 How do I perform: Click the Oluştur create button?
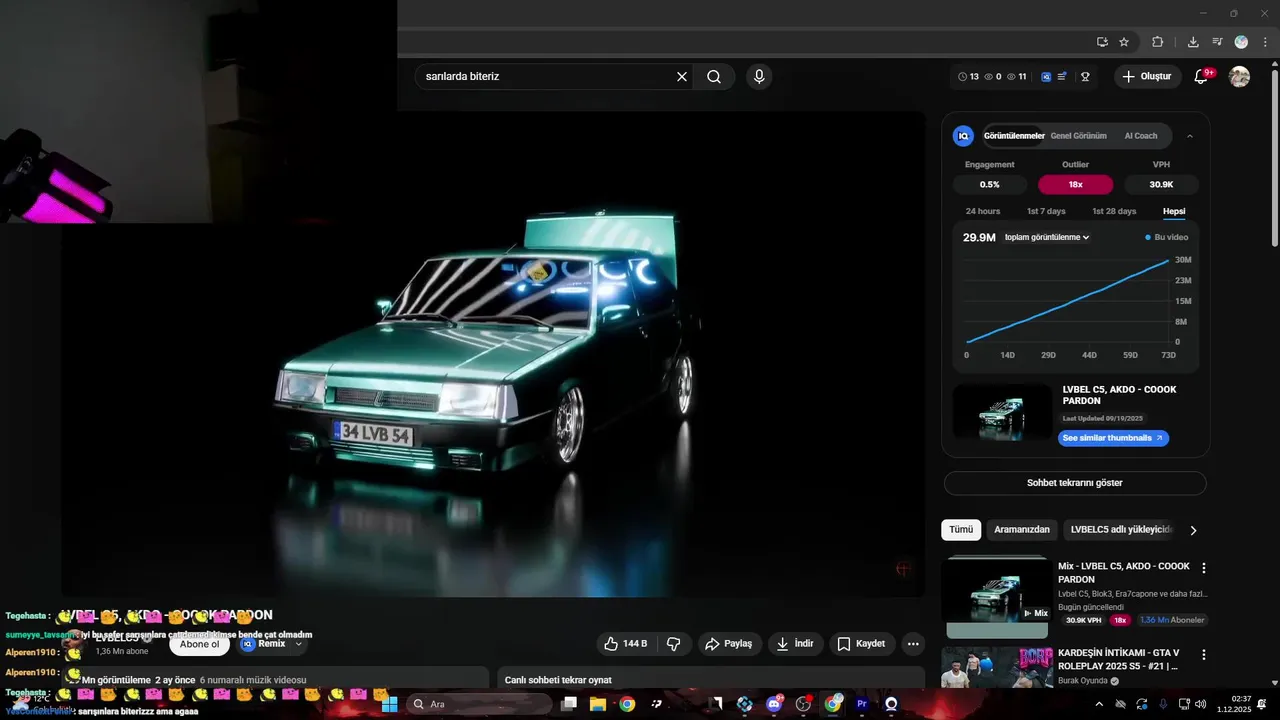(x=1148, y=76)
